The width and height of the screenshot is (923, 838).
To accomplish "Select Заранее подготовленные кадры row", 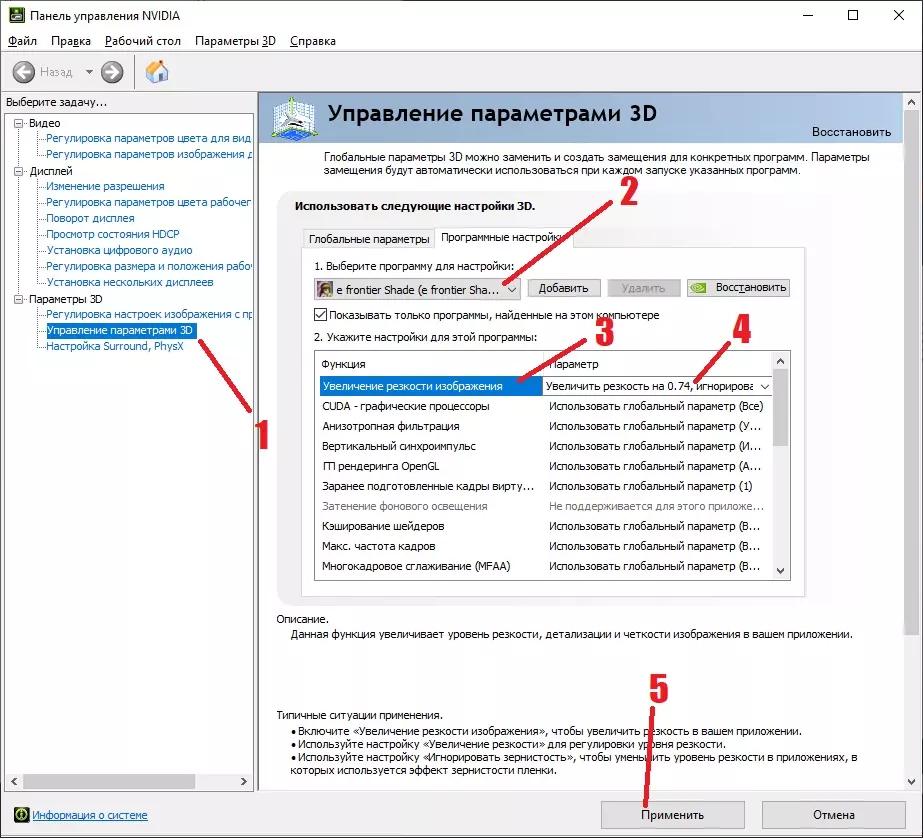I will (546, 487).
